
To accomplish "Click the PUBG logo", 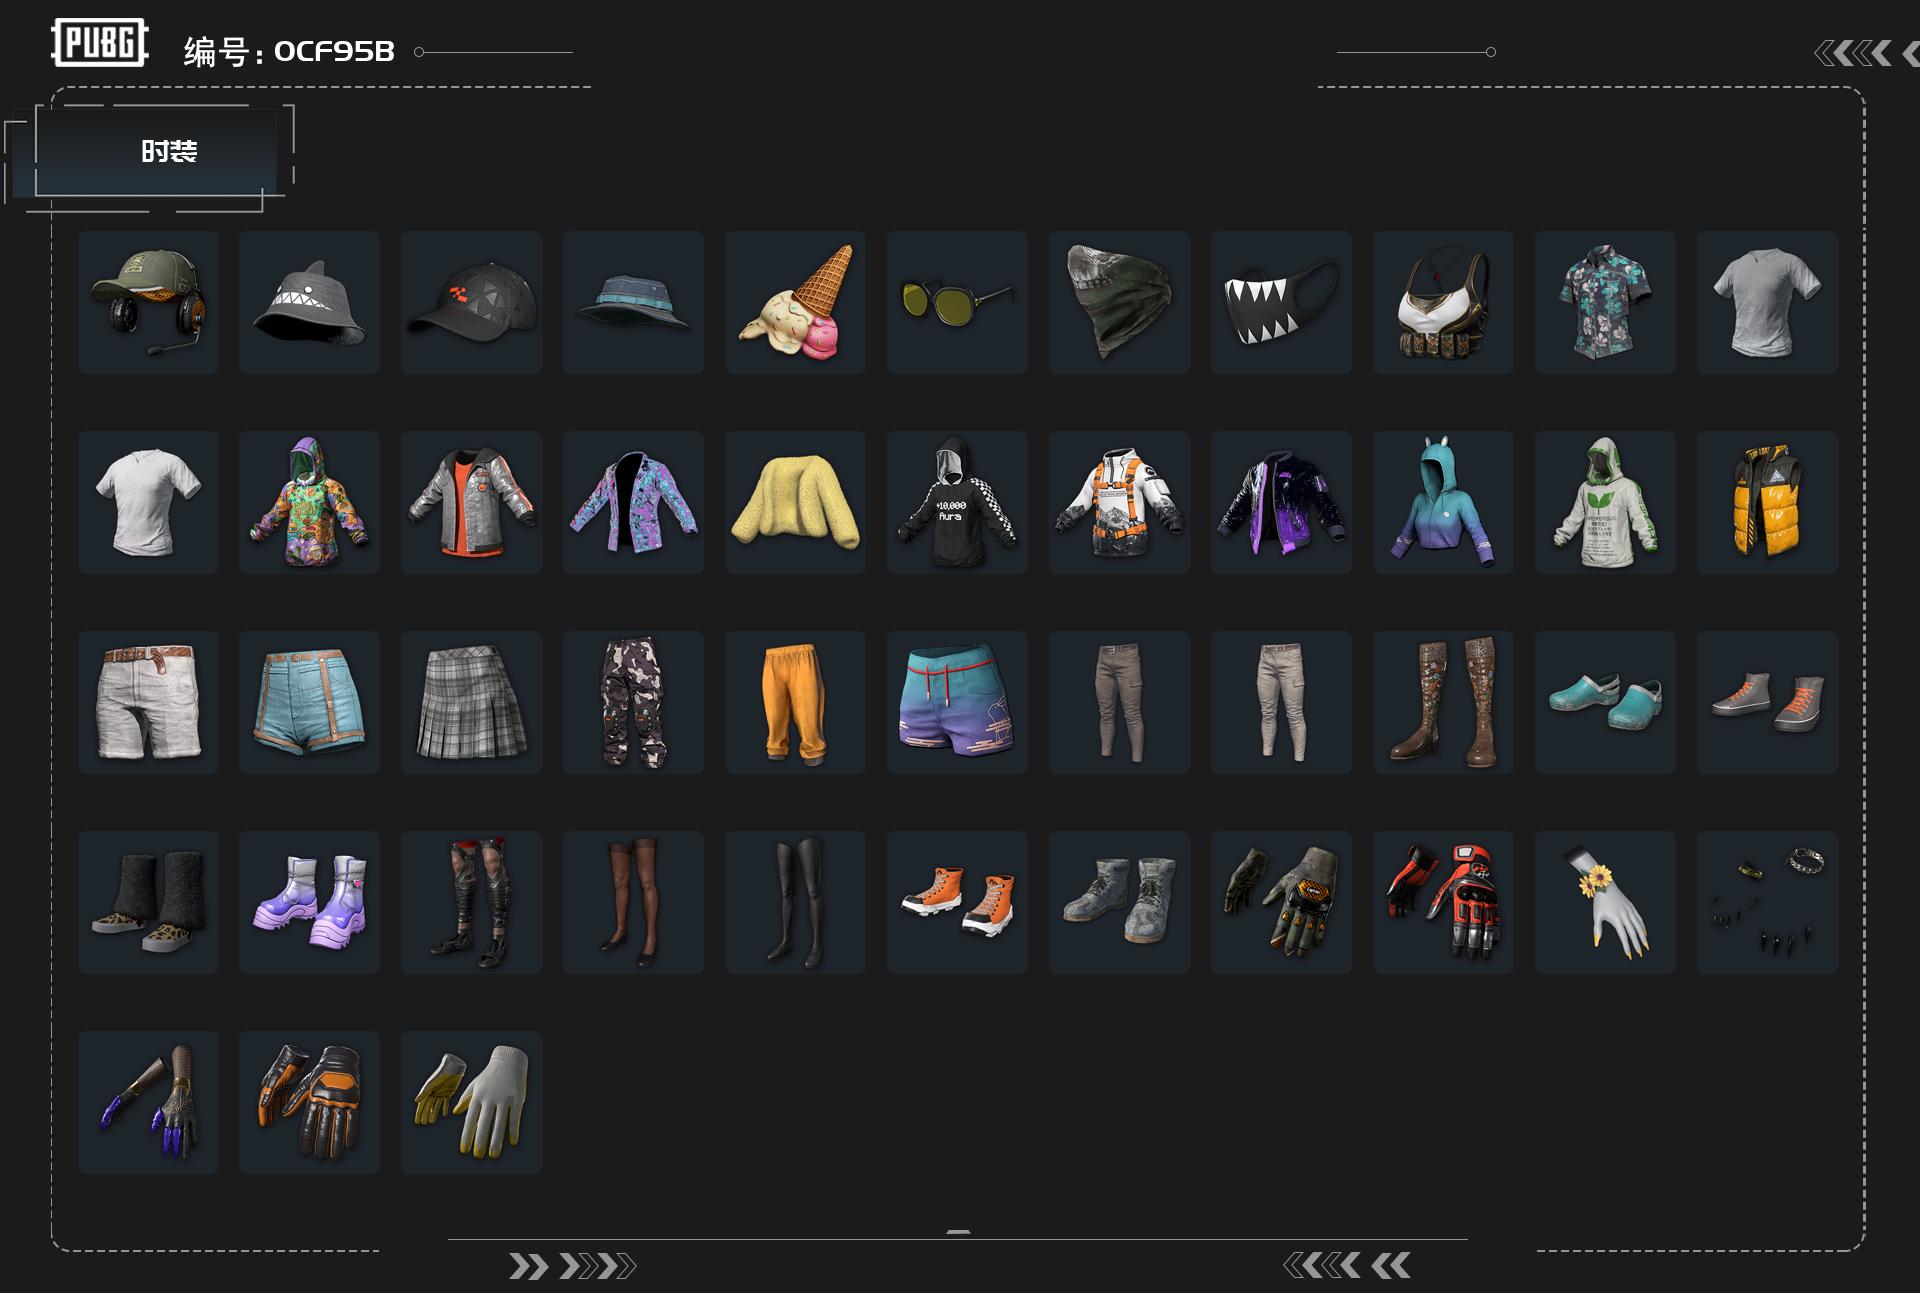I will coord(100,43).
